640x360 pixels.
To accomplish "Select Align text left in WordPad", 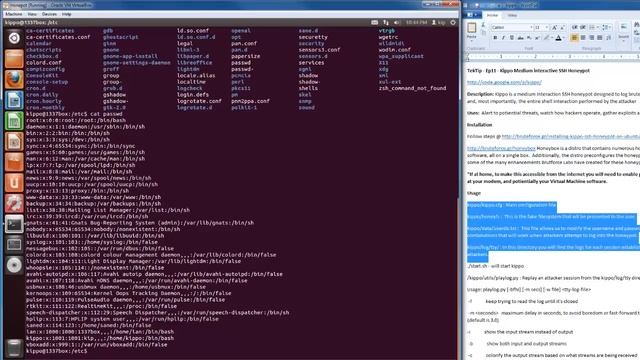I will (x=574, y=38).
